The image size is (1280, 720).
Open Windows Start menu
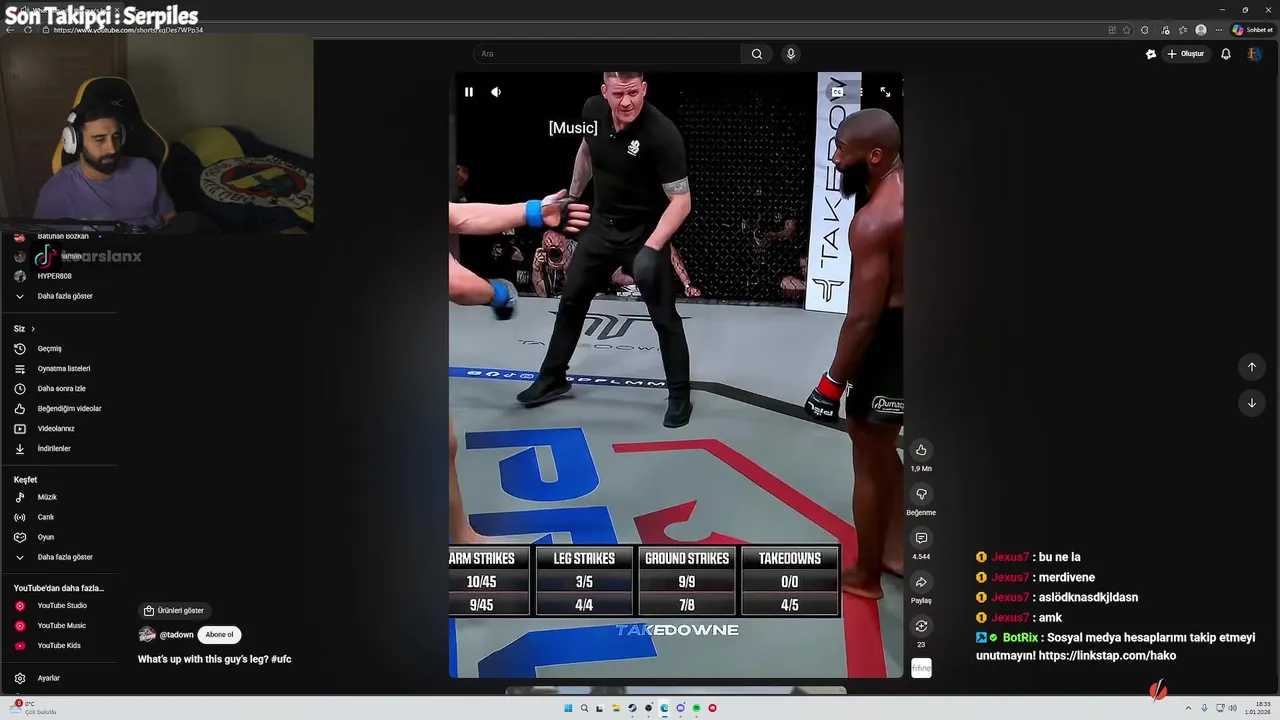[x=568, y=708]
